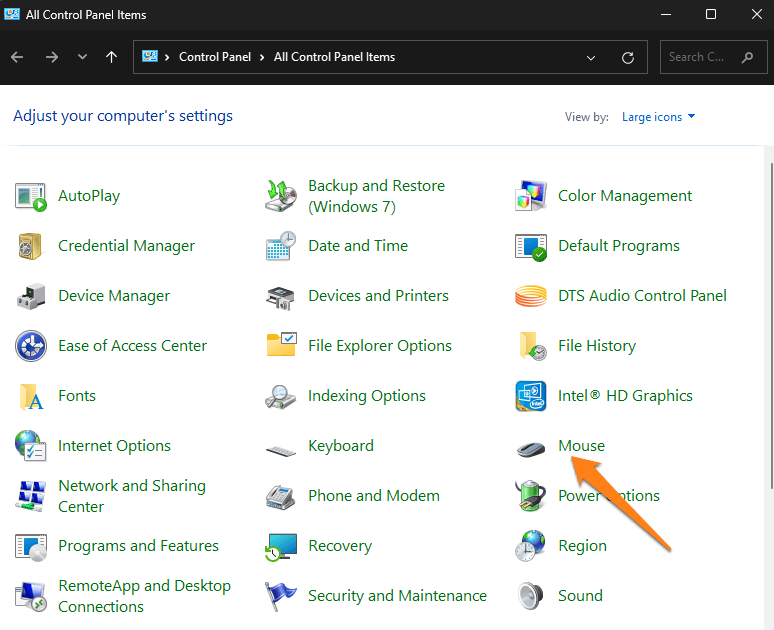This screenshot has width=774, height=630.
Task: Open the Fonts icon
Action: click(x=31, y=396)
